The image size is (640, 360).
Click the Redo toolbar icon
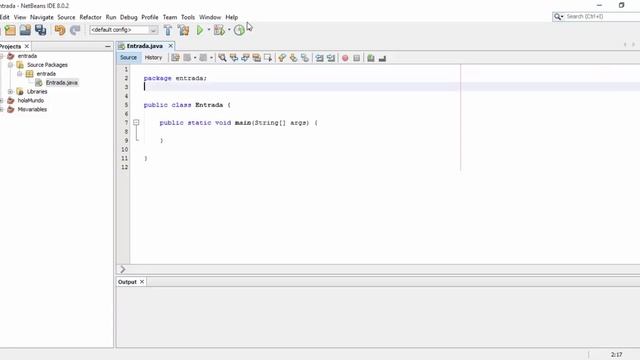point(75,30)
